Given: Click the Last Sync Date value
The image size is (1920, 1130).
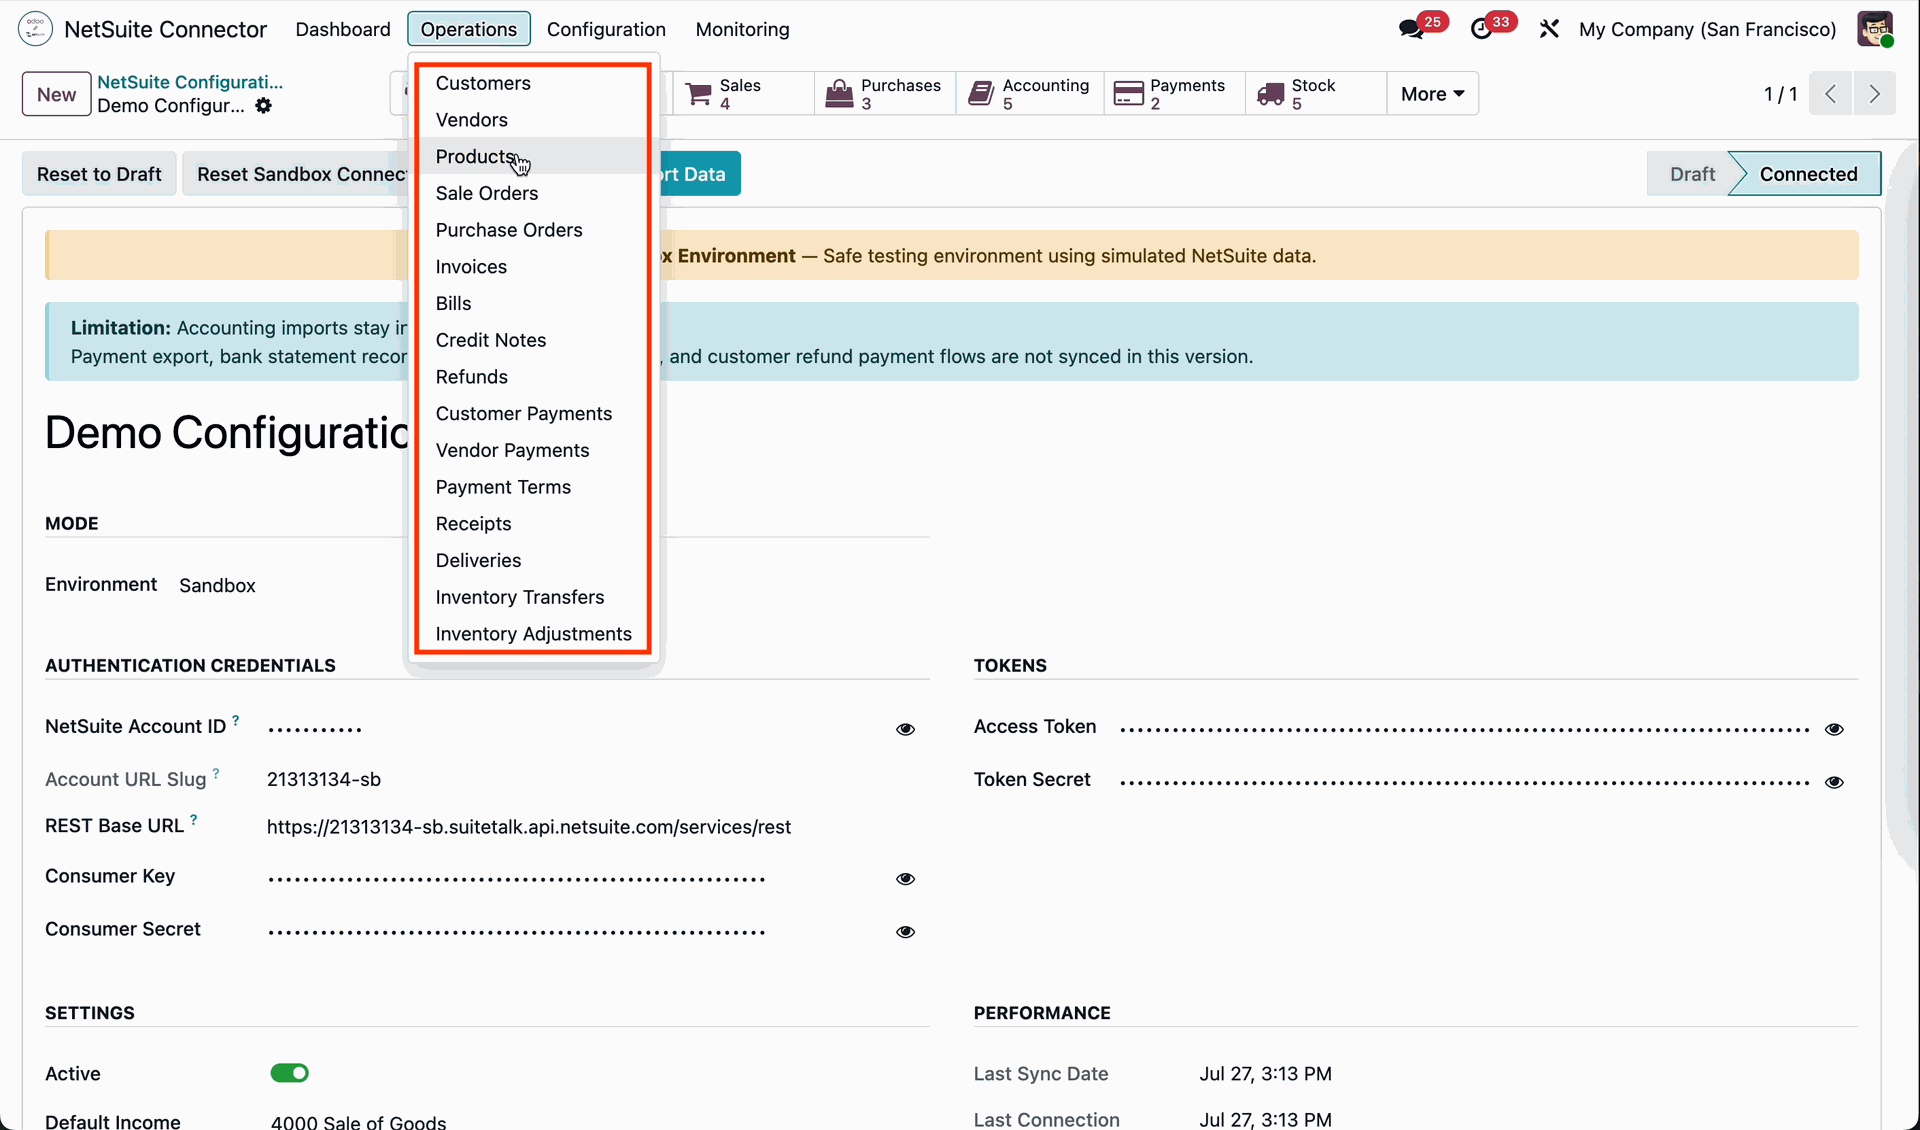Looking at the screenshot, I should click(1265, 1074).
